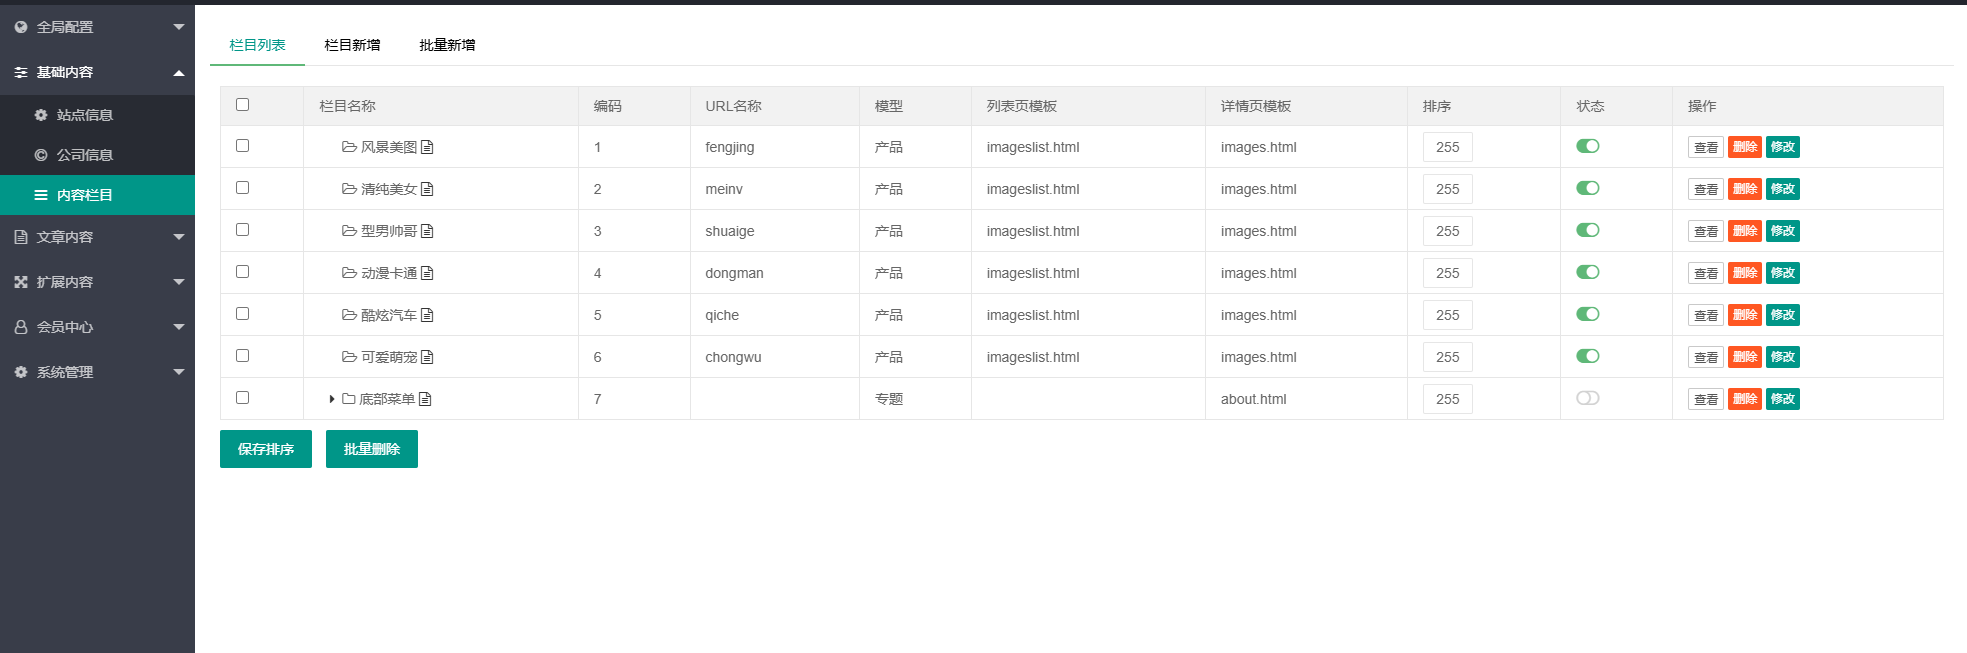Enable the status toggle for 底部菜单

(x=1587, y=398)
